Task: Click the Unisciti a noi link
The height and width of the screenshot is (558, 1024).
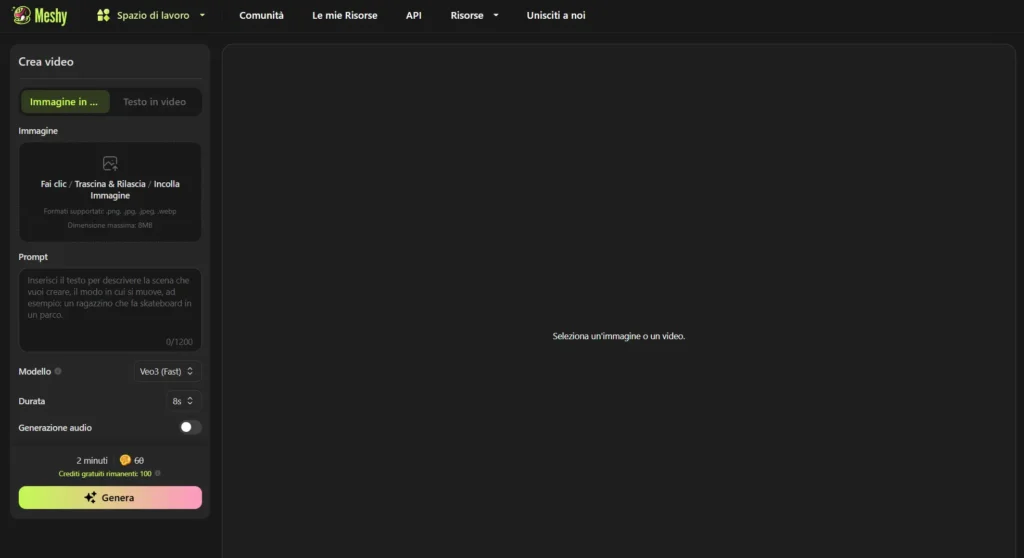Action: coord(555,16)
